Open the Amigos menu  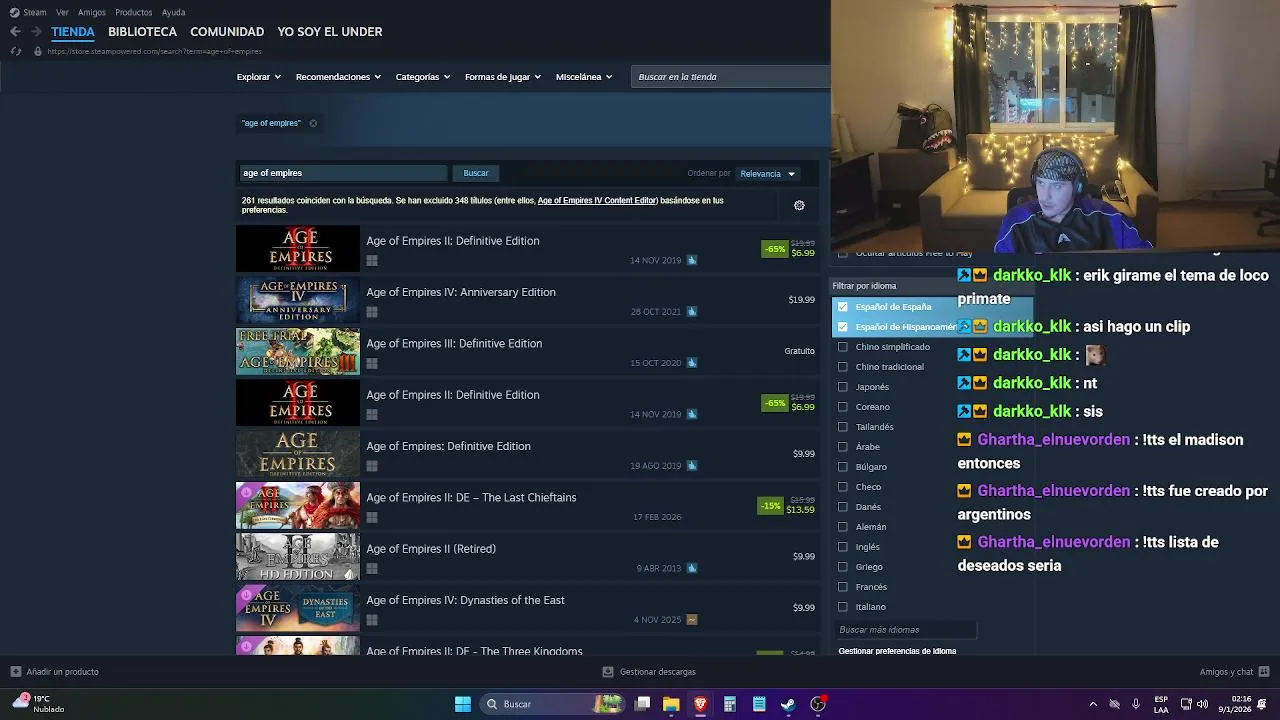tap(92, 12)
